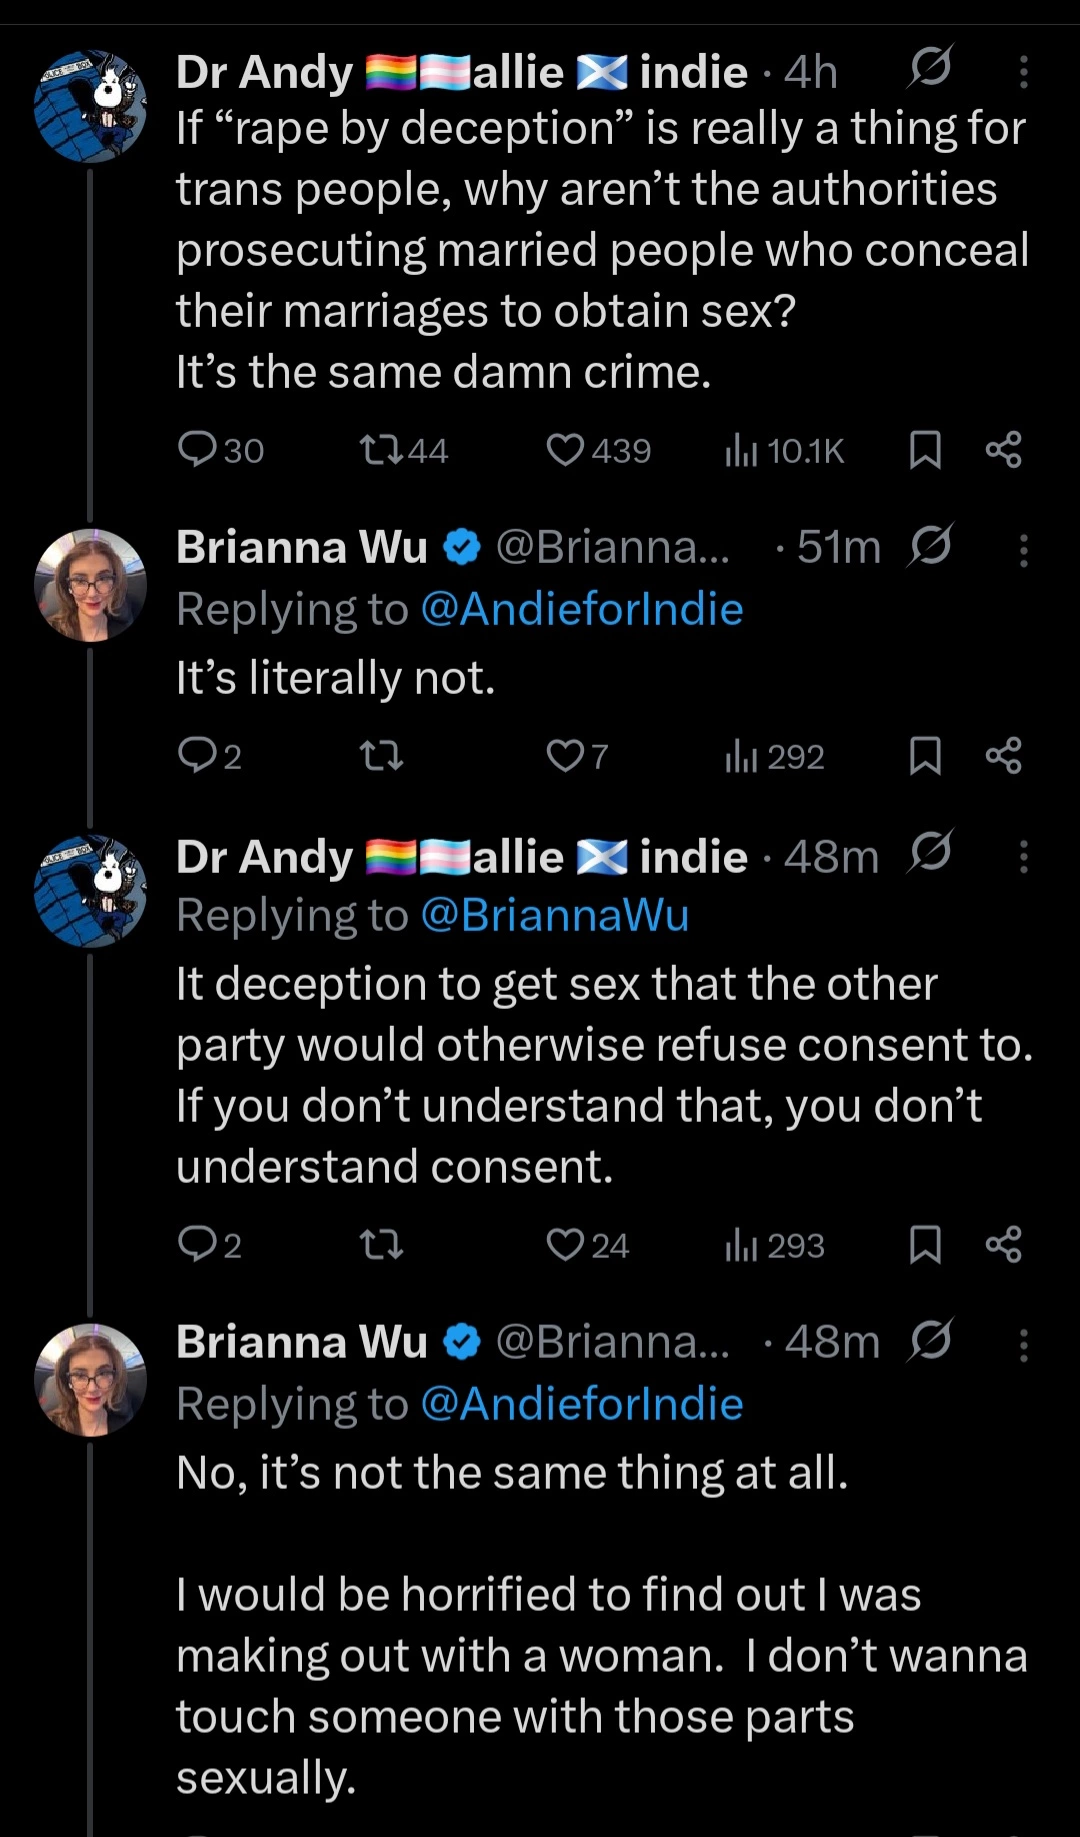Bookmark the first Dr Andy tweet
Viewport: 1080px width, 1837px height.
(x=925, y=450)
